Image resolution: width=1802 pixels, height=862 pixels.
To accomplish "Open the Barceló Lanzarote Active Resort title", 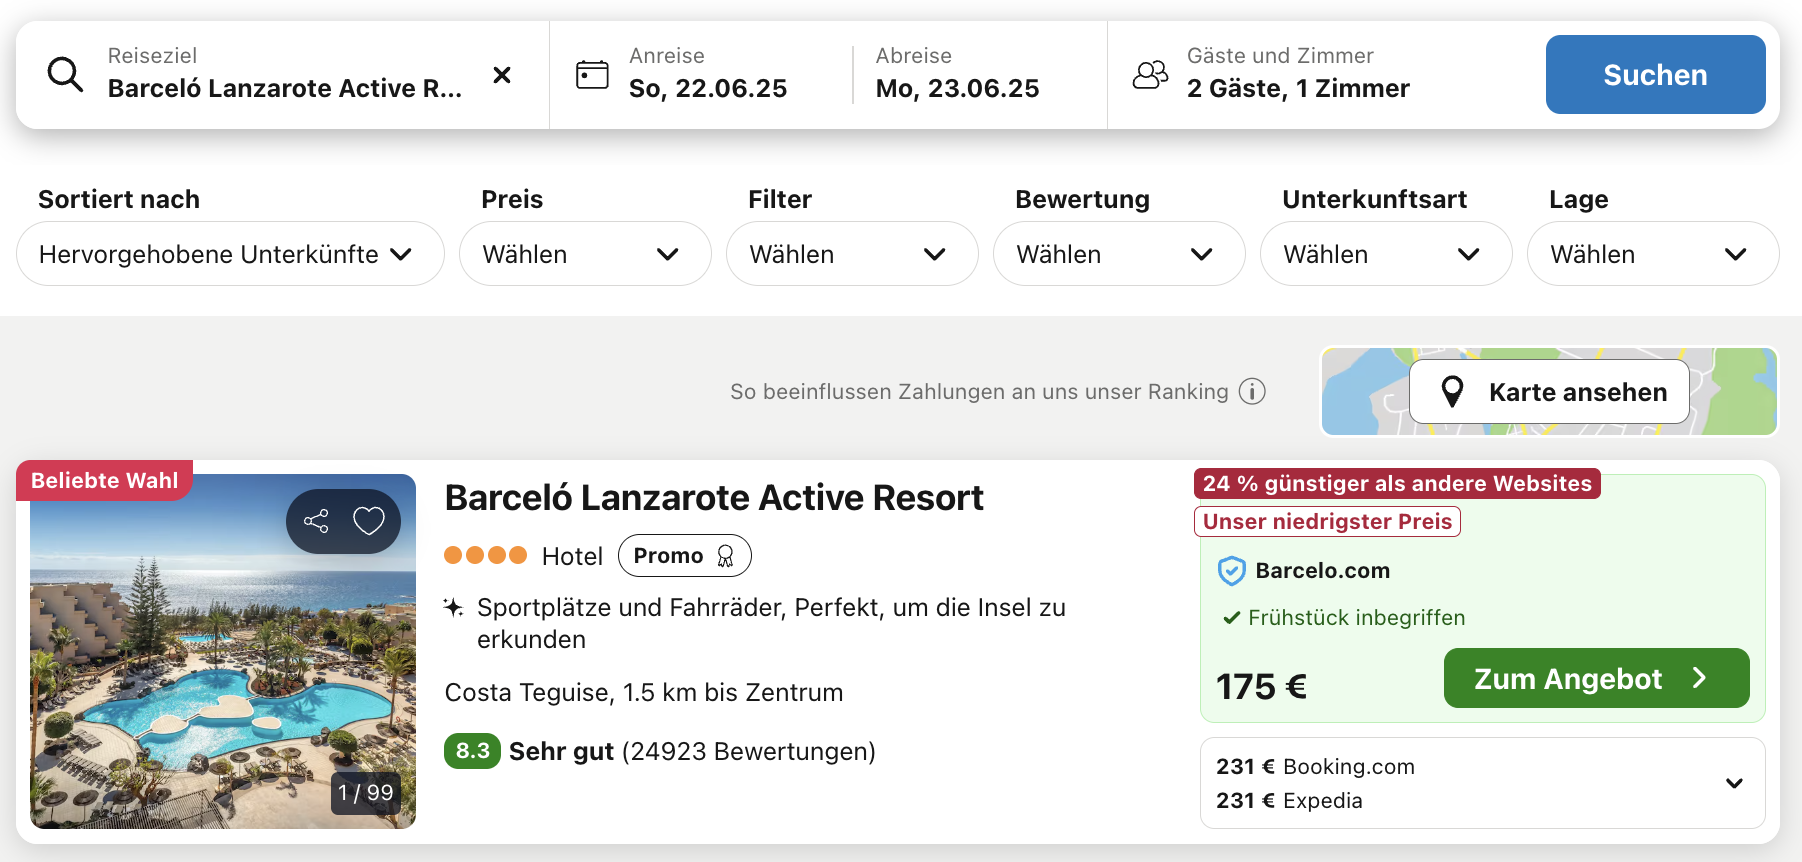I will (714, 497).
